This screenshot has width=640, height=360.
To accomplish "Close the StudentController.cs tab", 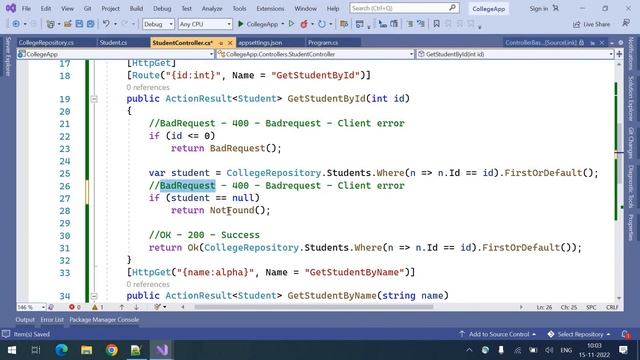I will pyautogui.click(x=230, y=42).
